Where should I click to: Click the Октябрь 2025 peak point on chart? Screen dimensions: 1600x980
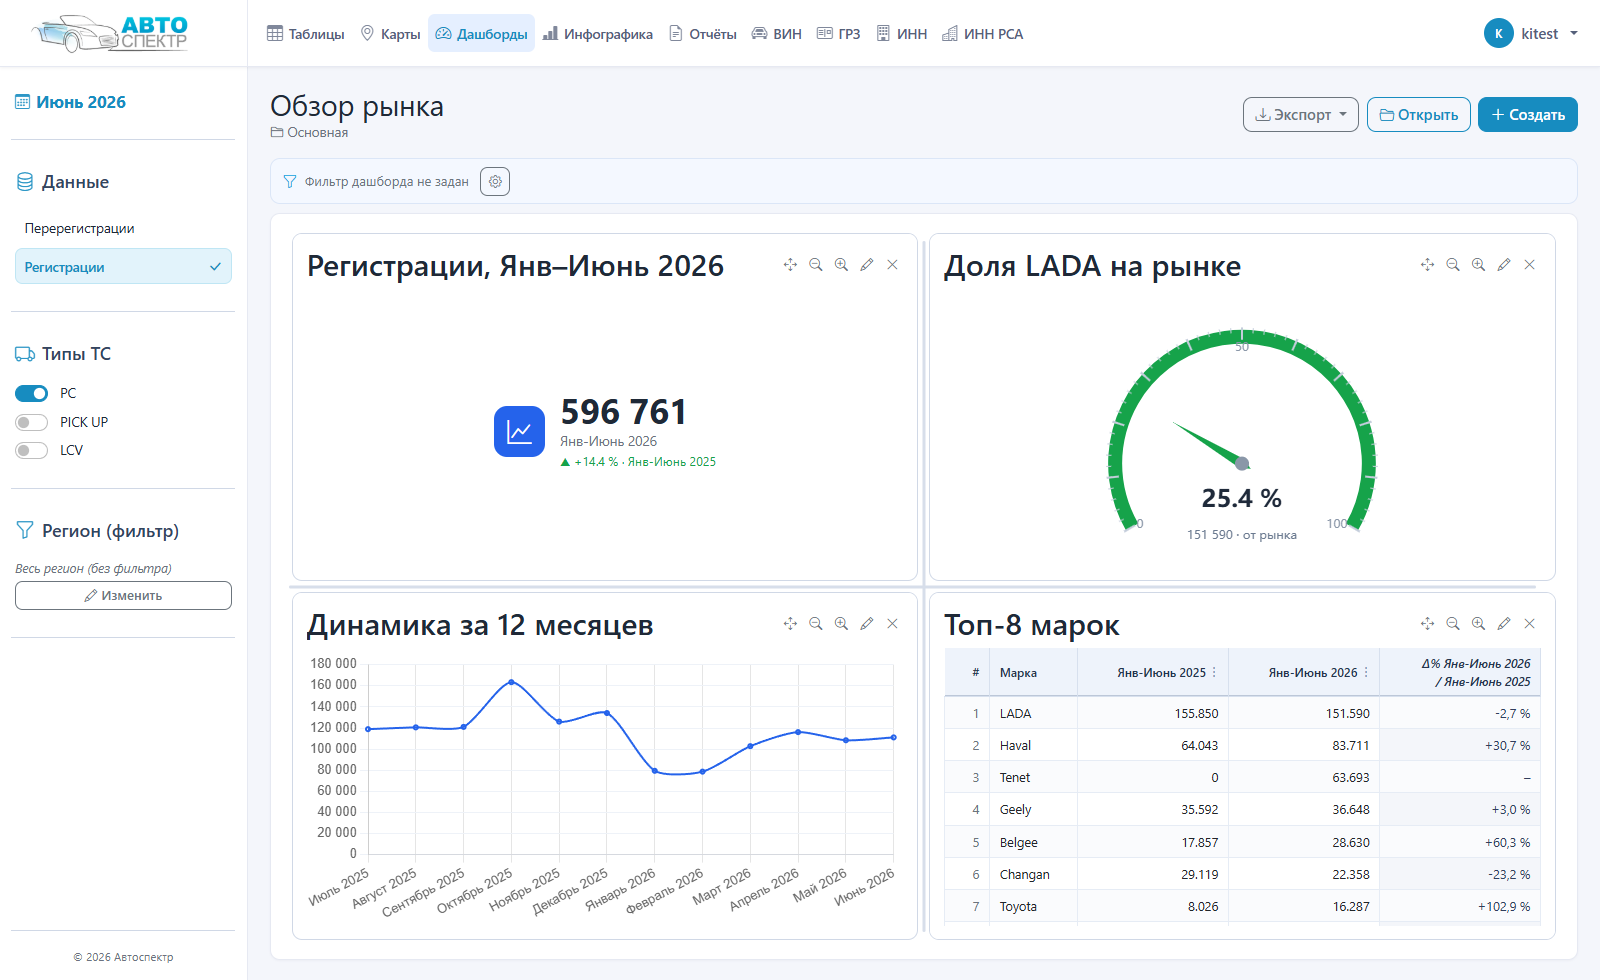512,682
